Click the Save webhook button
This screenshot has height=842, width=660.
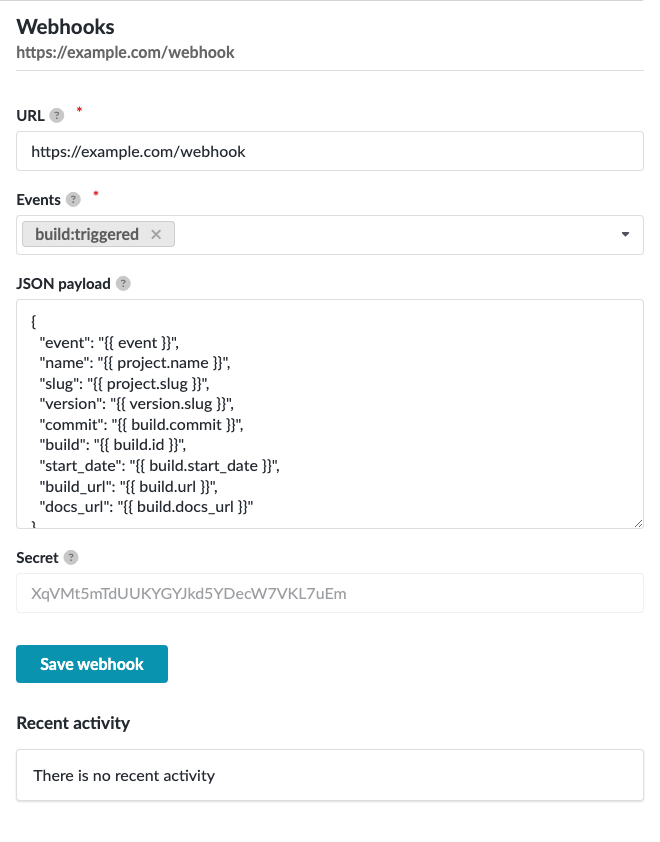tap(91, 663)
